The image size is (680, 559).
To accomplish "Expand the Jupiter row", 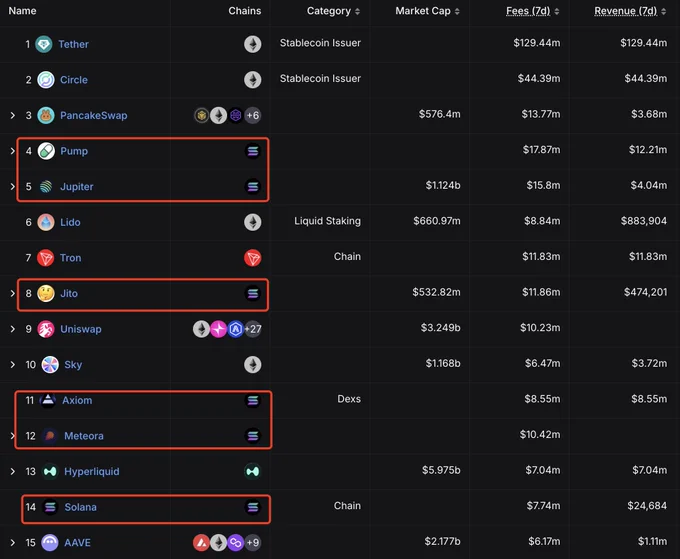I will pyautogui.click(x=13, y=186).
